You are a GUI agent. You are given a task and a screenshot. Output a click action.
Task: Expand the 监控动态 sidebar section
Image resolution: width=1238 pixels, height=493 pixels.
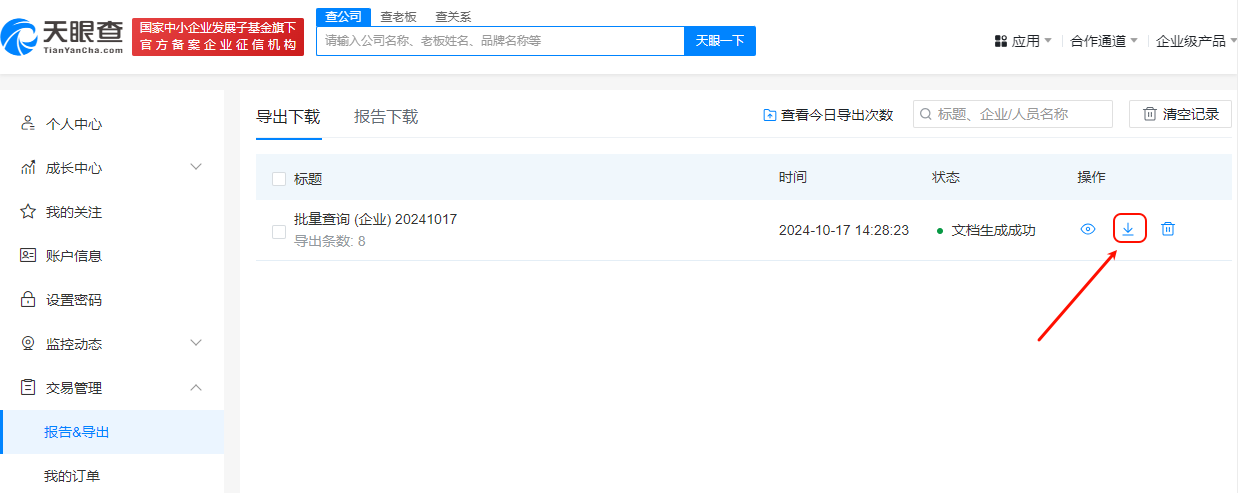[196, 343]
